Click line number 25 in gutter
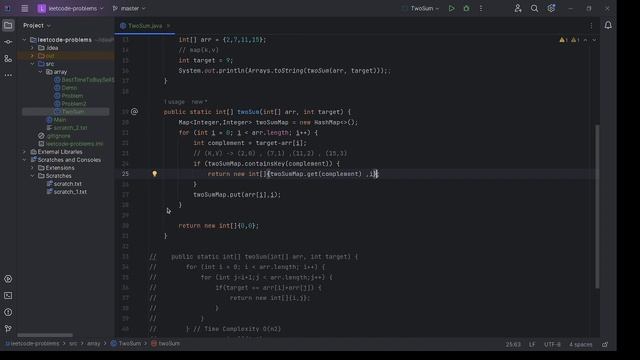The image size is (640, 360). pos(125,173)
